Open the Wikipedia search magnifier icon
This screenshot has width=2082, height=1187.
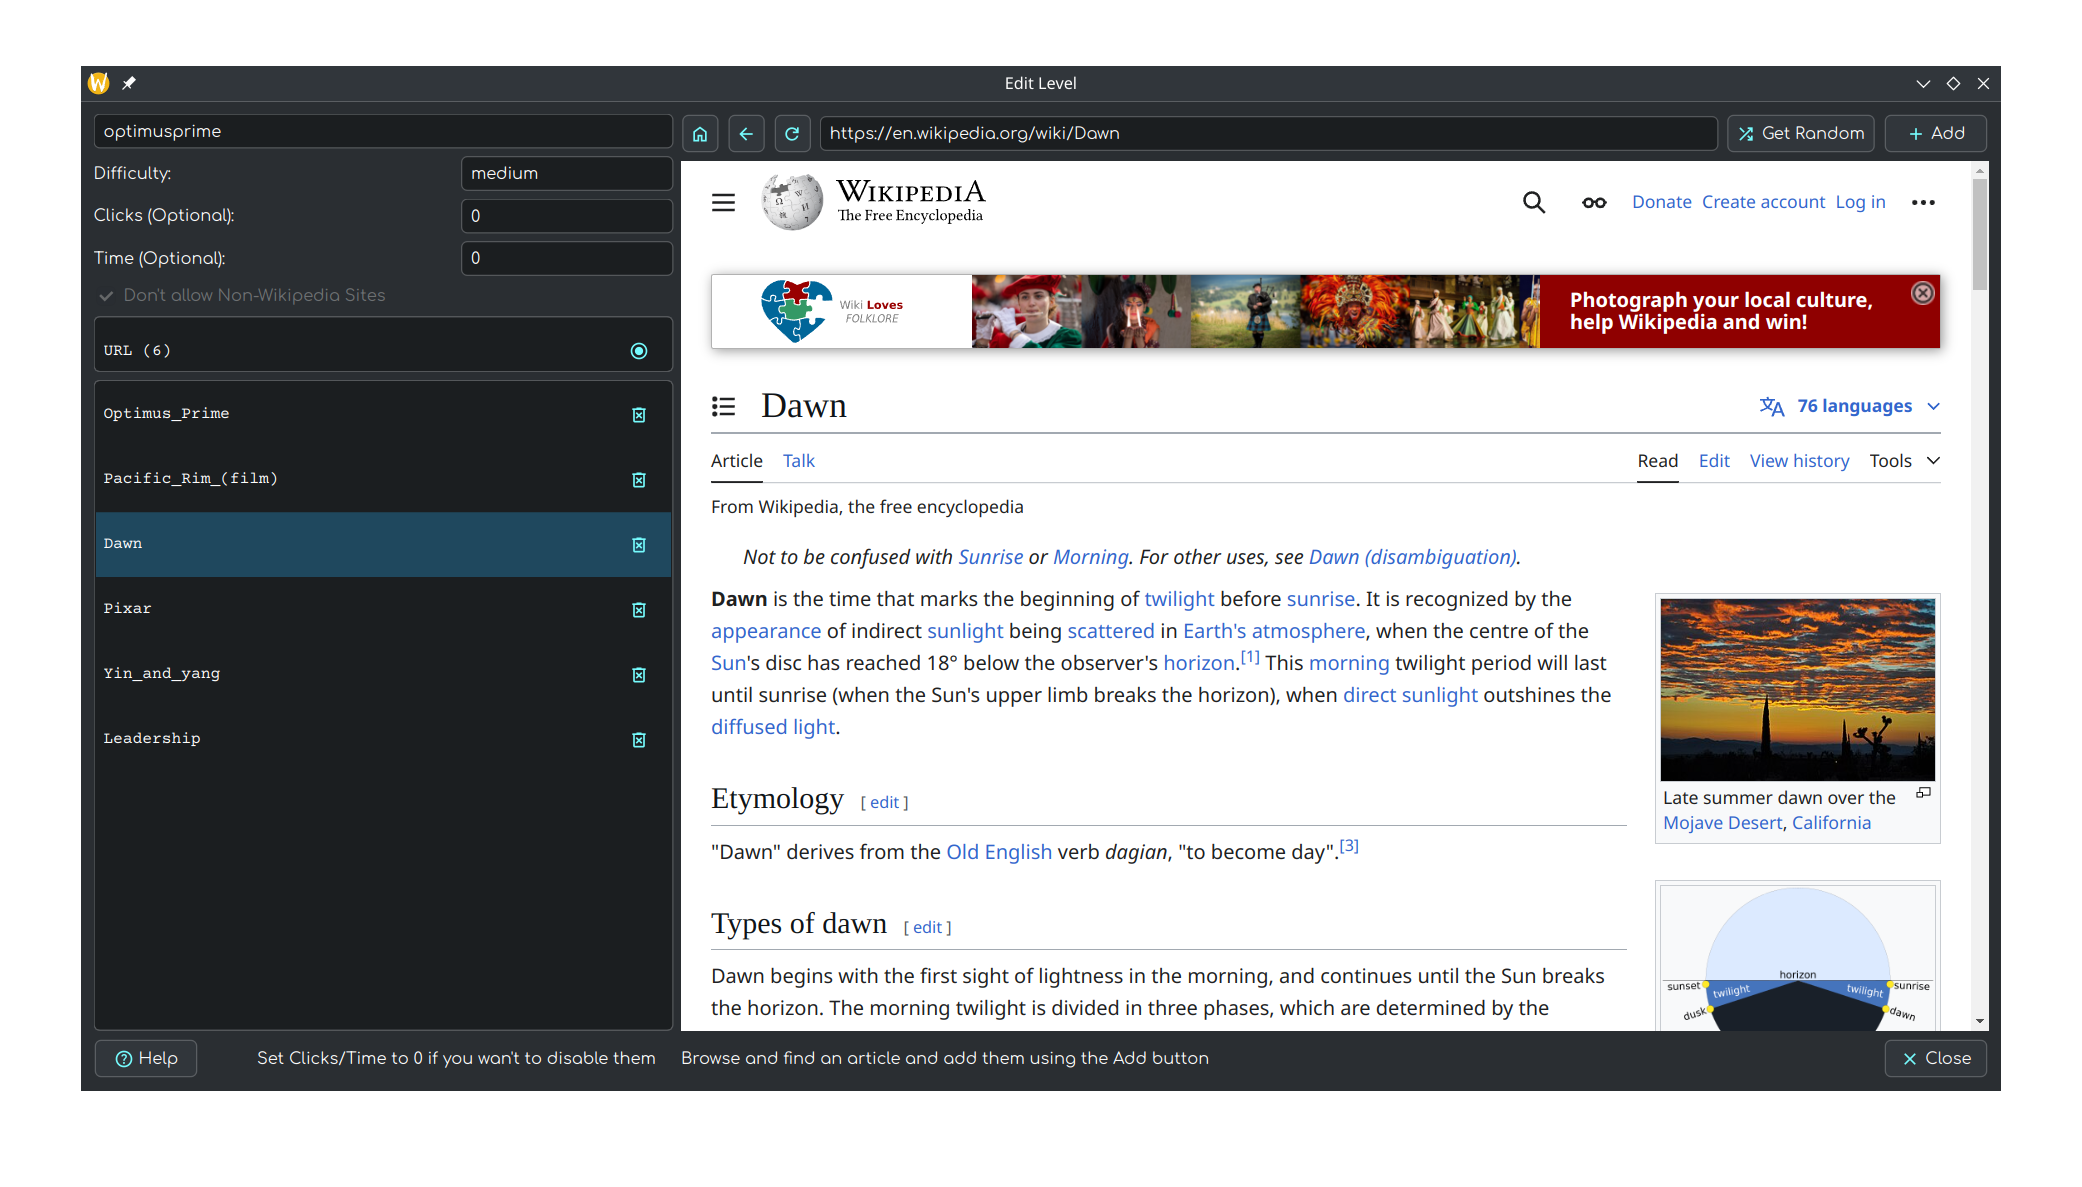tap(1533, 203)
